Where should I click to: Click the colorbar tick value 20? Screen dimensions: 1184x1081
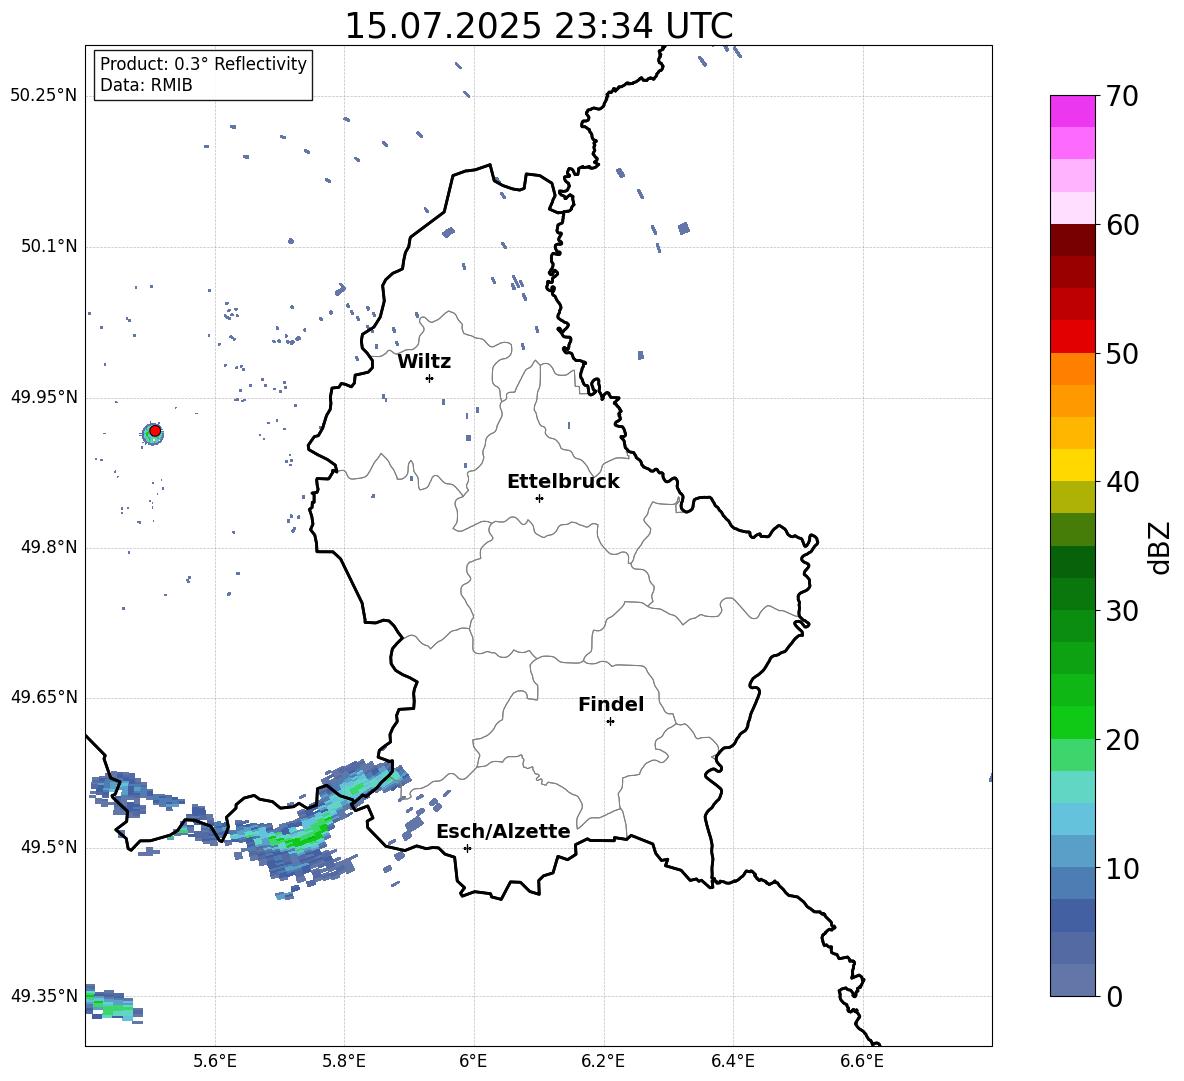point(1122,740)
